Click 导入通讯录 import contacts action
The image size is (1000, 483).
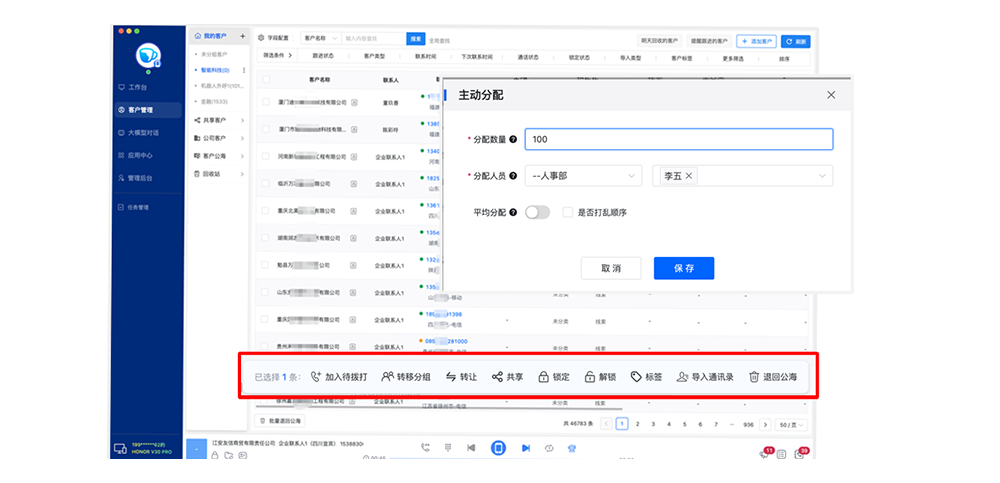tap(705, 377)
